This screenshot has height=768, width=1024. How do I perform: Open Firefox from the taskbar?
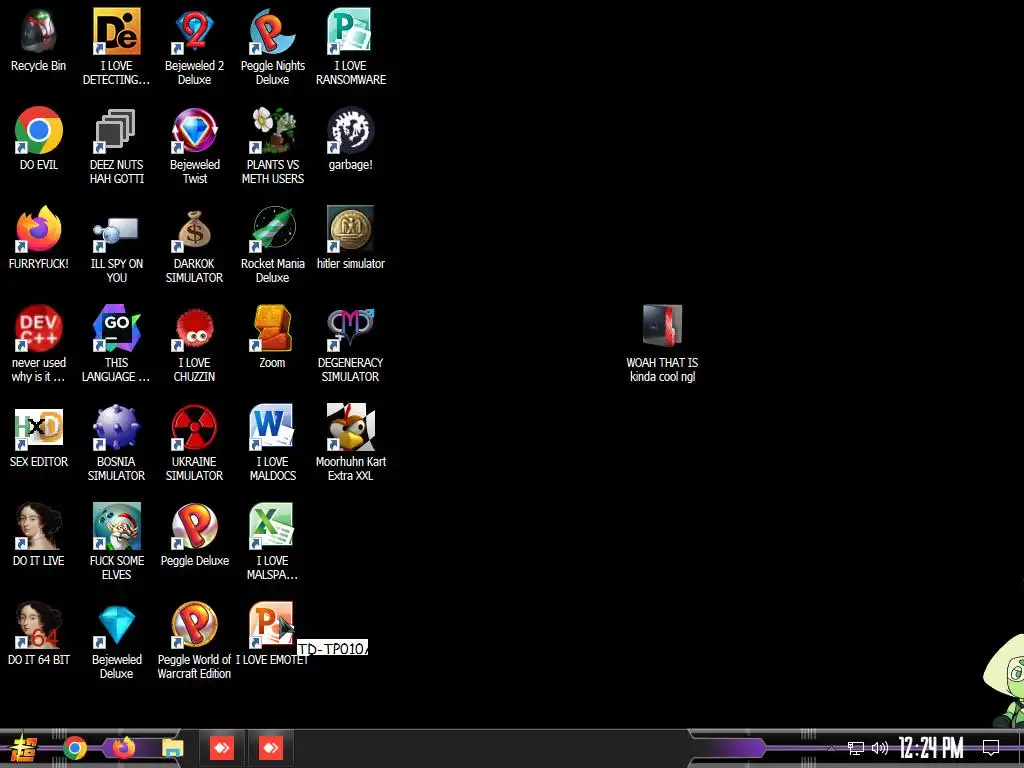click(123, 748)
